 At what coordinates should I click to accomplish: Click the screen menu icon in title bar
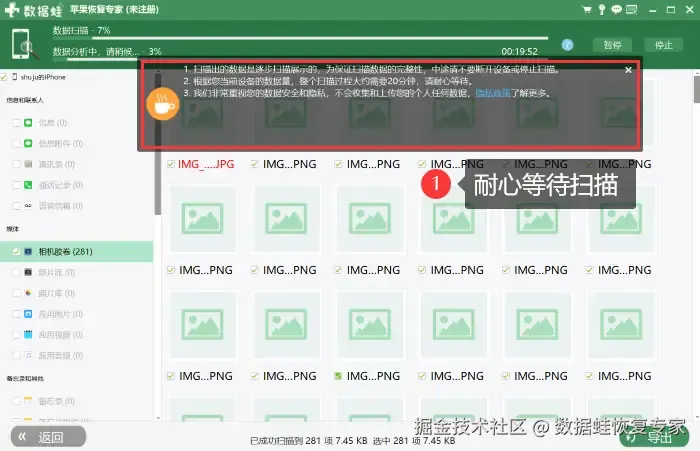(631, 9)
